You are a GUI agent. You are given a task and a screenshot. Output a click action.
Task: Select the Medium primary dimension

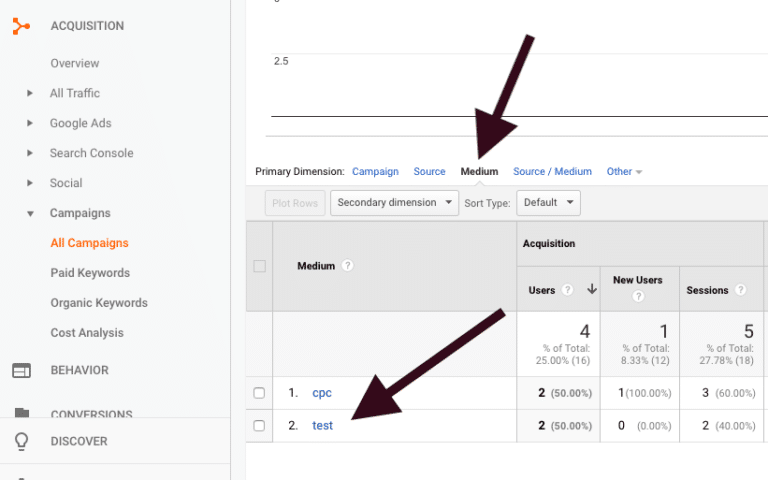pos(479,171)
